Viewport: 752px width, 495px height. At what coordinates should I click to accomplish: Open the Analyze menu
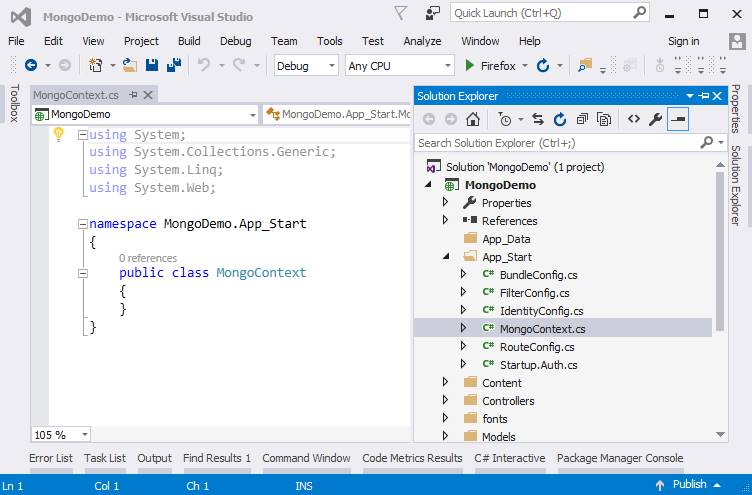click(x=422, y=41)
